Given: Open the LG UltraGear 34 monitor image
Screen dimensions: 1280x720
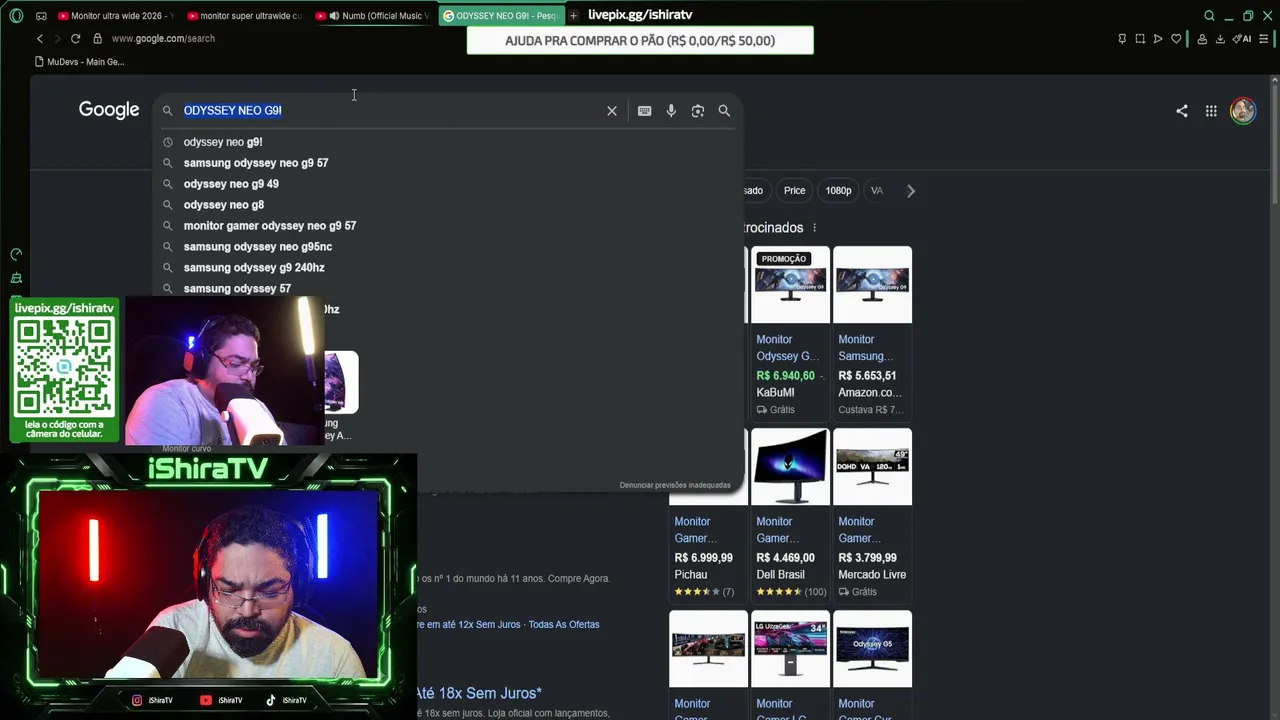Looking at the screenshot, I should [790, 649].
